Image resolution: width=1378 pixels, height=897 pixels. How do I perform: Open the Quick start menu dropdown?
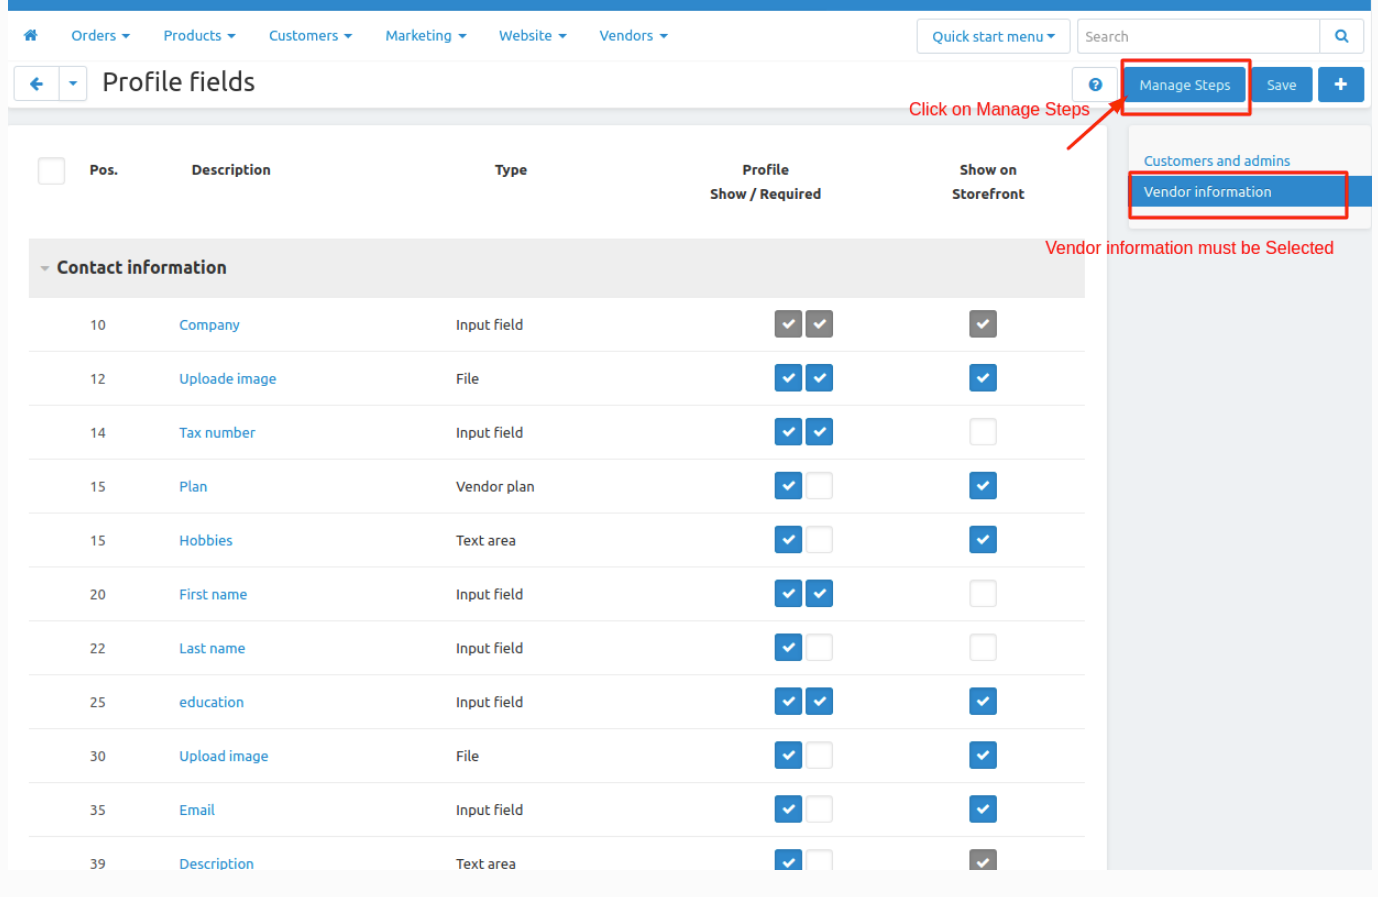(992, 36)
